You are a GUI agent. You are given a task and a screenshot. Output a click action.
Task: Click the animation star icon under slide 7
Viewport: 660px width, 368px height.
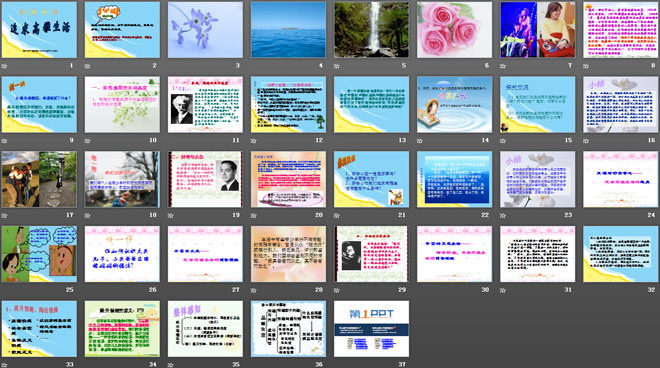click(x=503, y=66)
